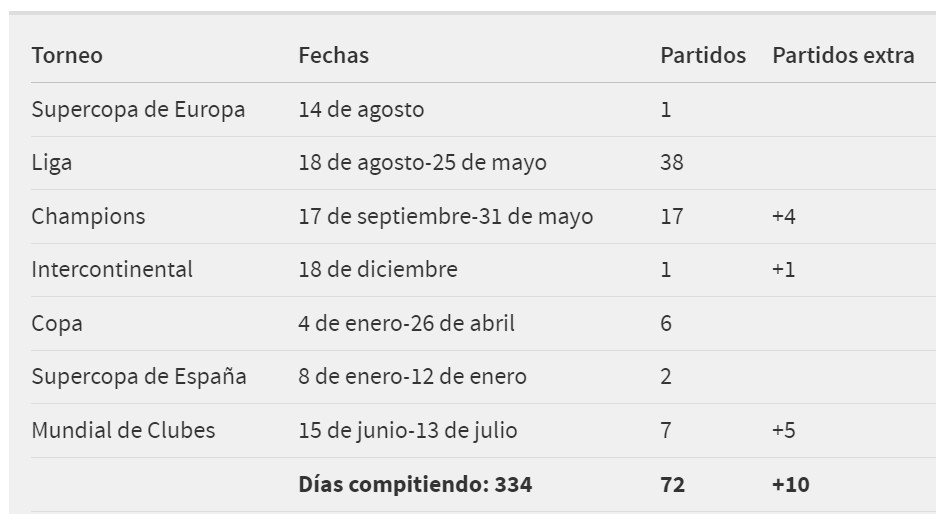The height and width of the screenshot is (514, 936).
Task: Click the total matches value 72
Action: click(673, 484)
